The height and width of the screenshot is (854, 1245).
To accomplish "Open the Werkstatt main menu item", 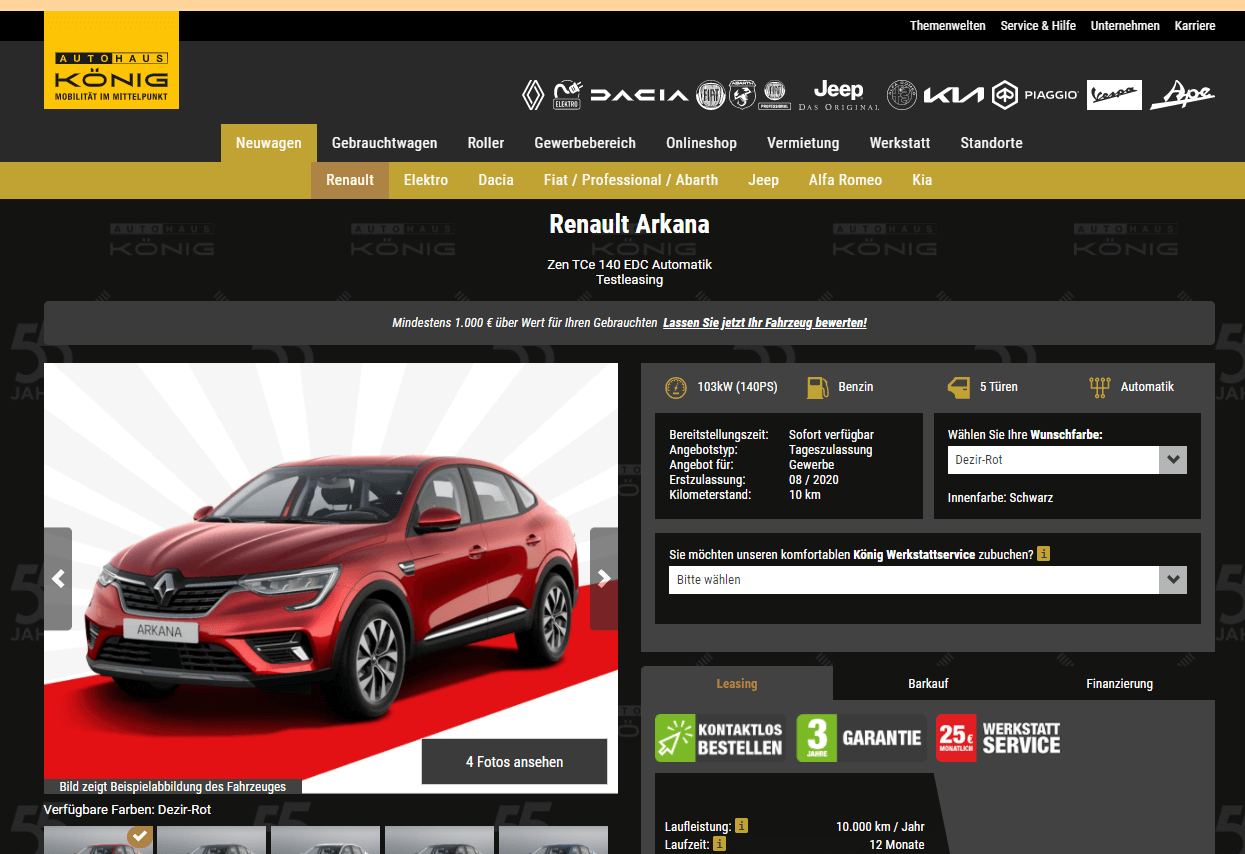I will (900, 143).
